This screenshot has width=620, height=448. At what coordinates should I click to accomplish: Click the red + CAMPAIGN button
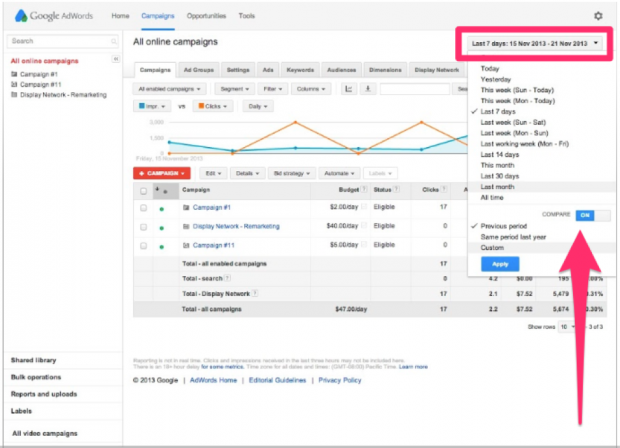coord(162,173)
